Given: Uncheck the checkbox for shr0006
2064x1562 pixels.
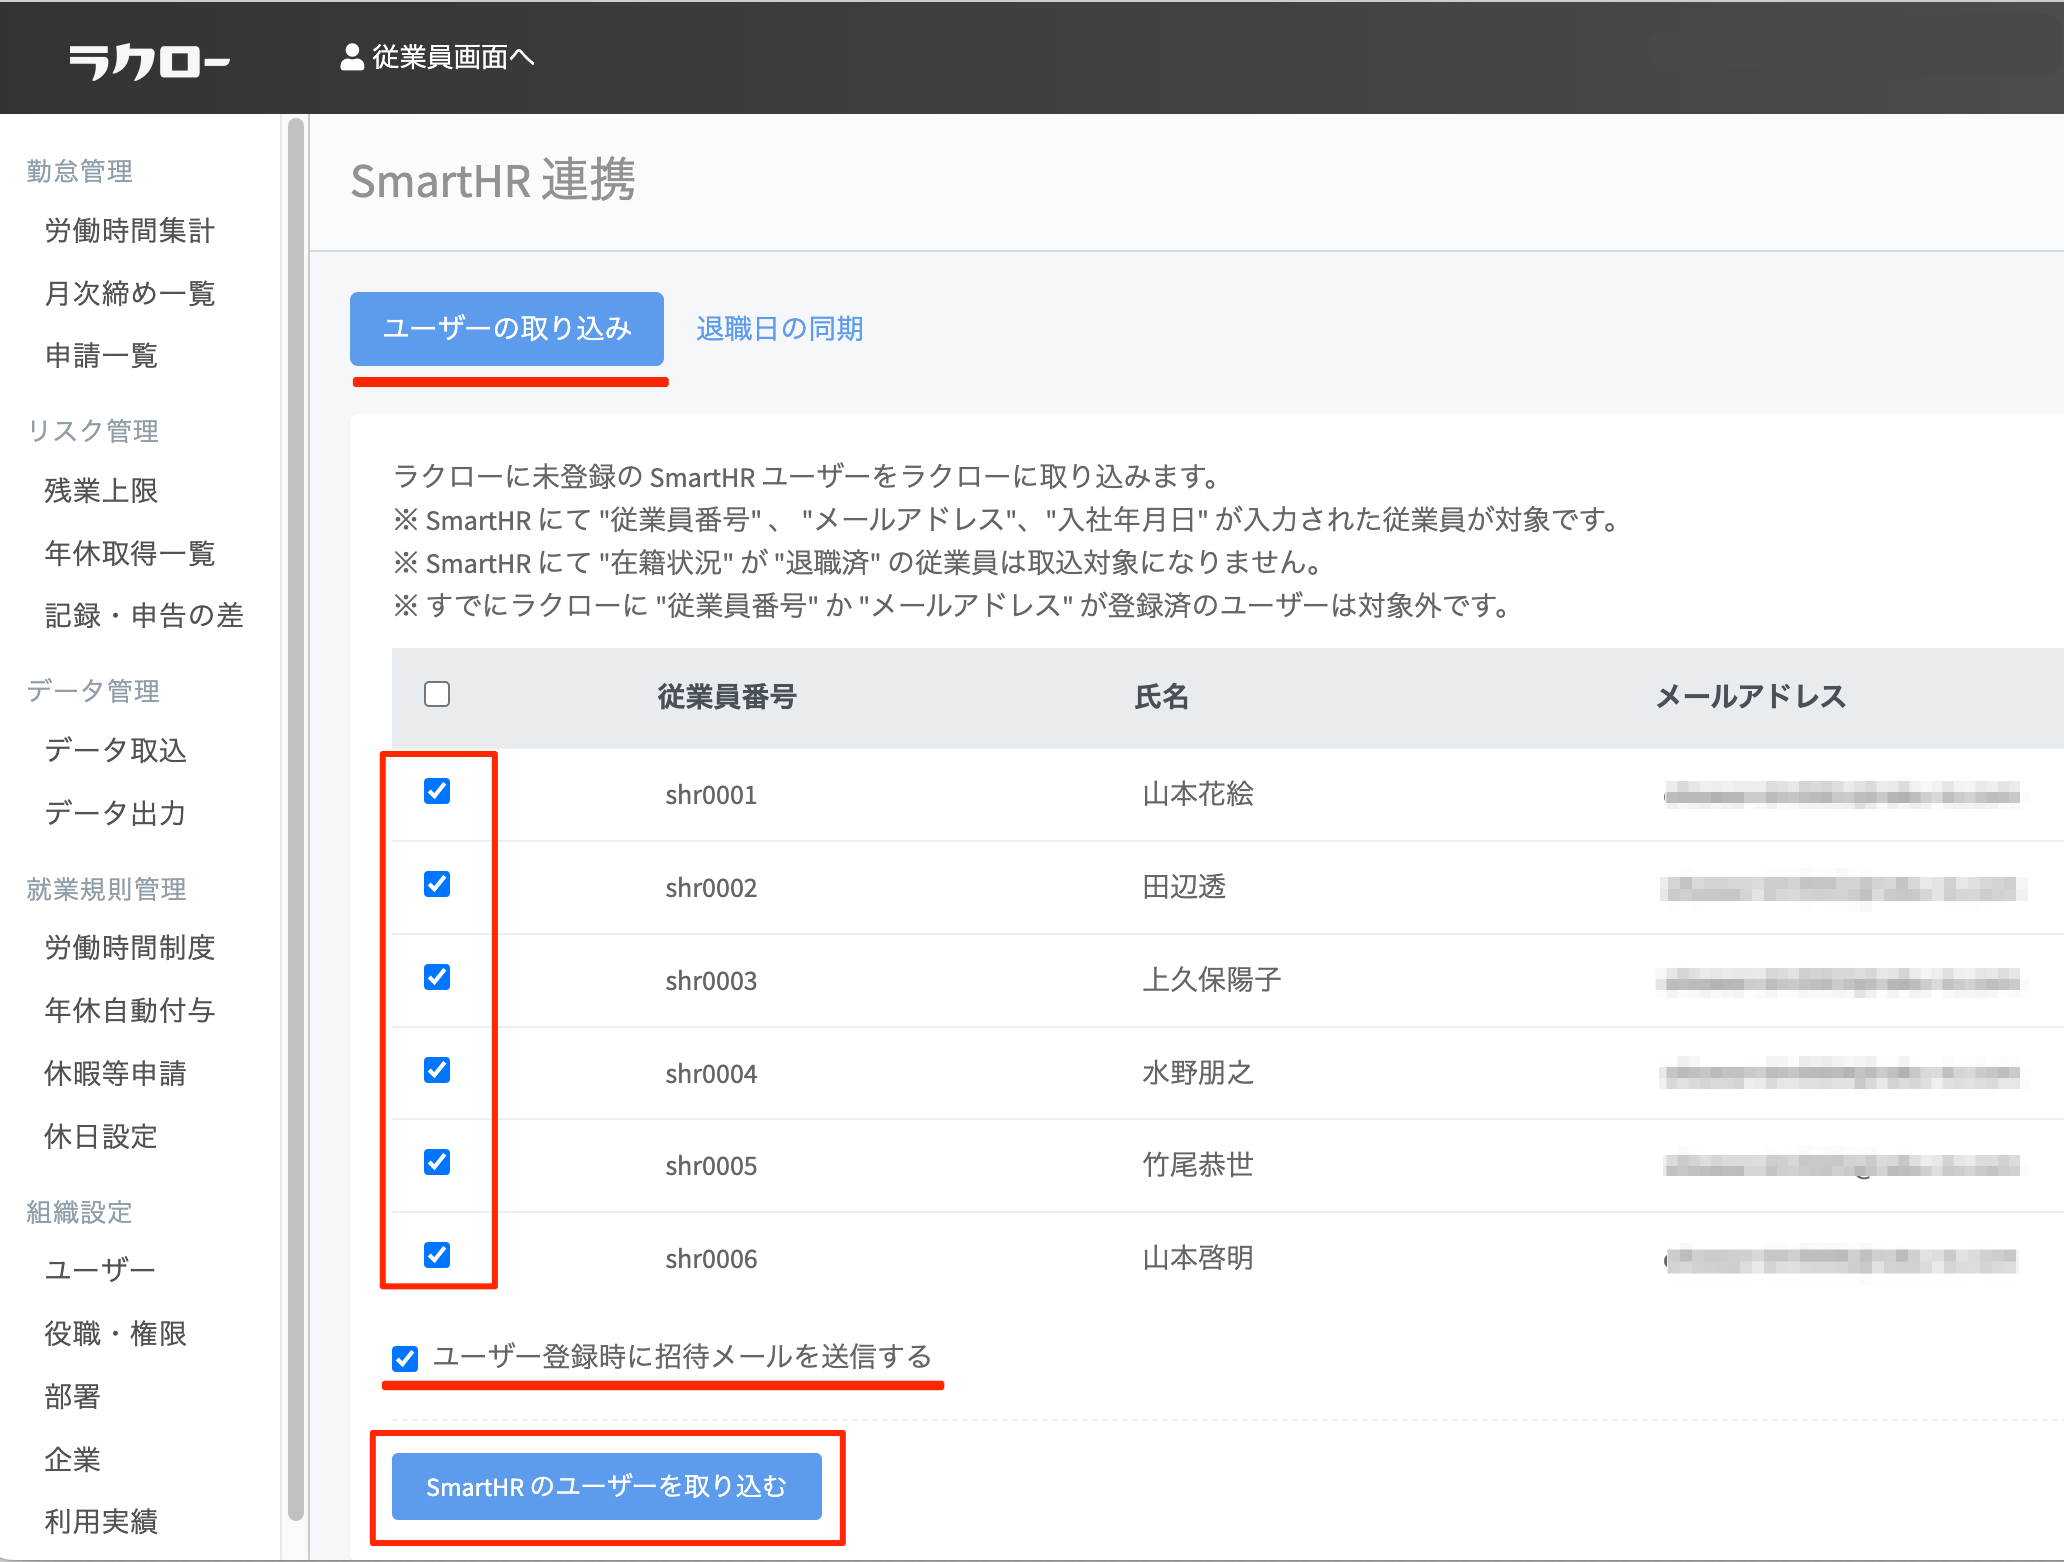Looking at the screenshot, I should click(437, 1255).
